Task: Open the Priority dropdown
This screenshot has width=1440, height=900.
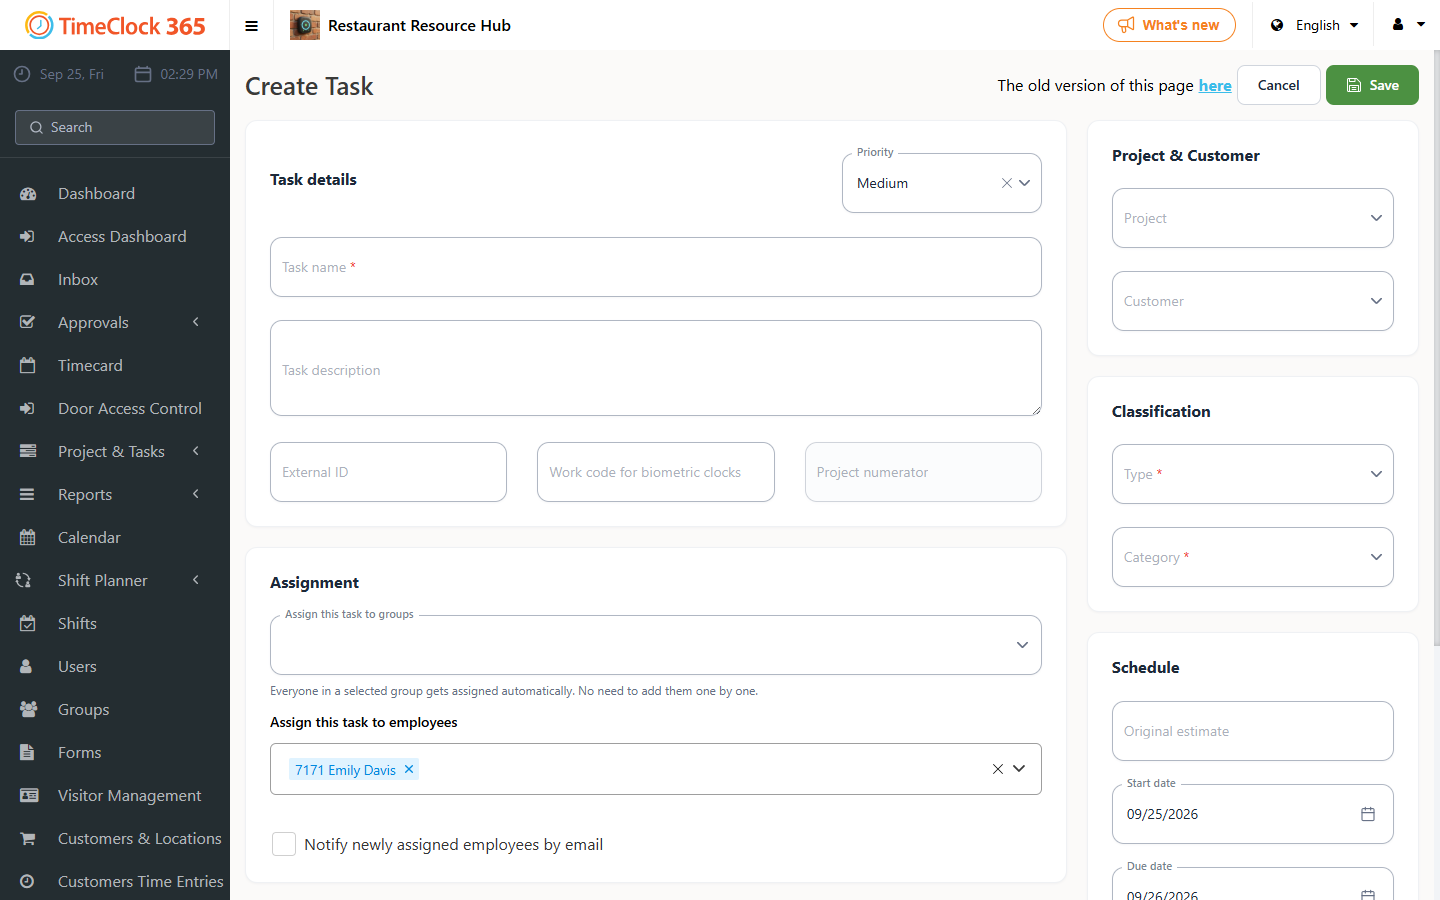Action: pos(942,183)
